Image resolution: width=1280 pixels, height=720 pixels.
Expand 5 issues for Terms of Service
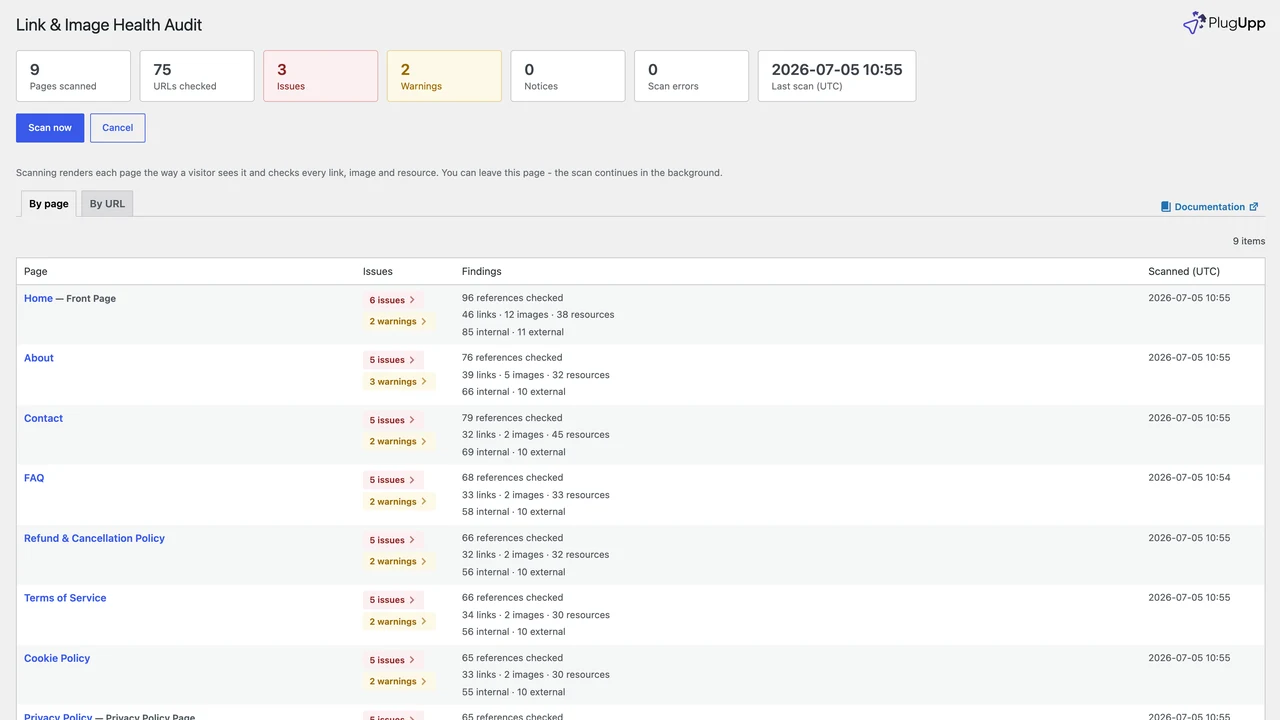pyautogui.click(x=393, y=600)
